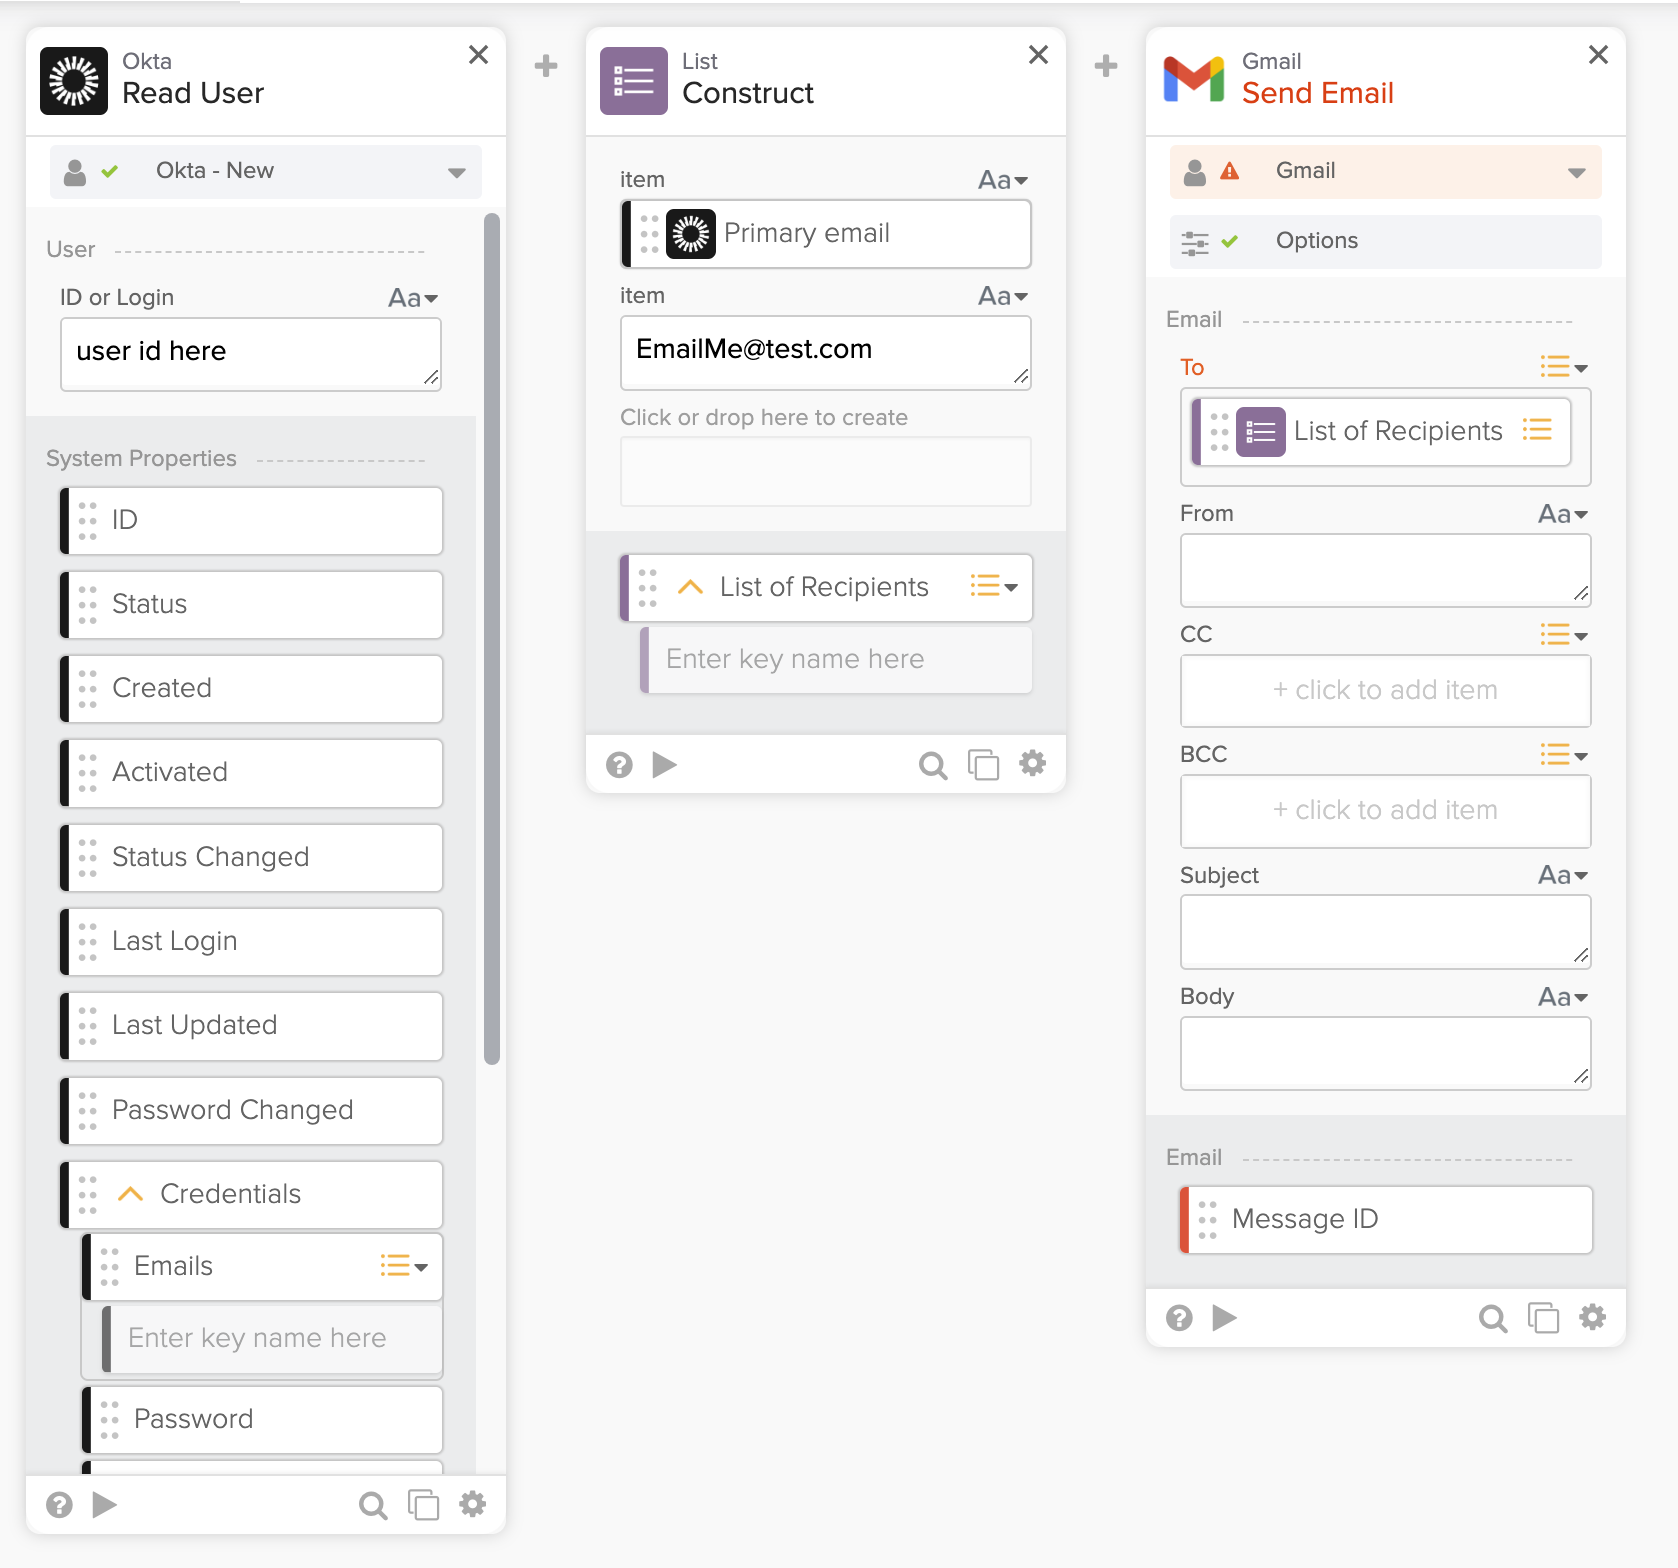Add a card after List Construct
The image size is (1678, 1568).
[x=1106, y=66]
